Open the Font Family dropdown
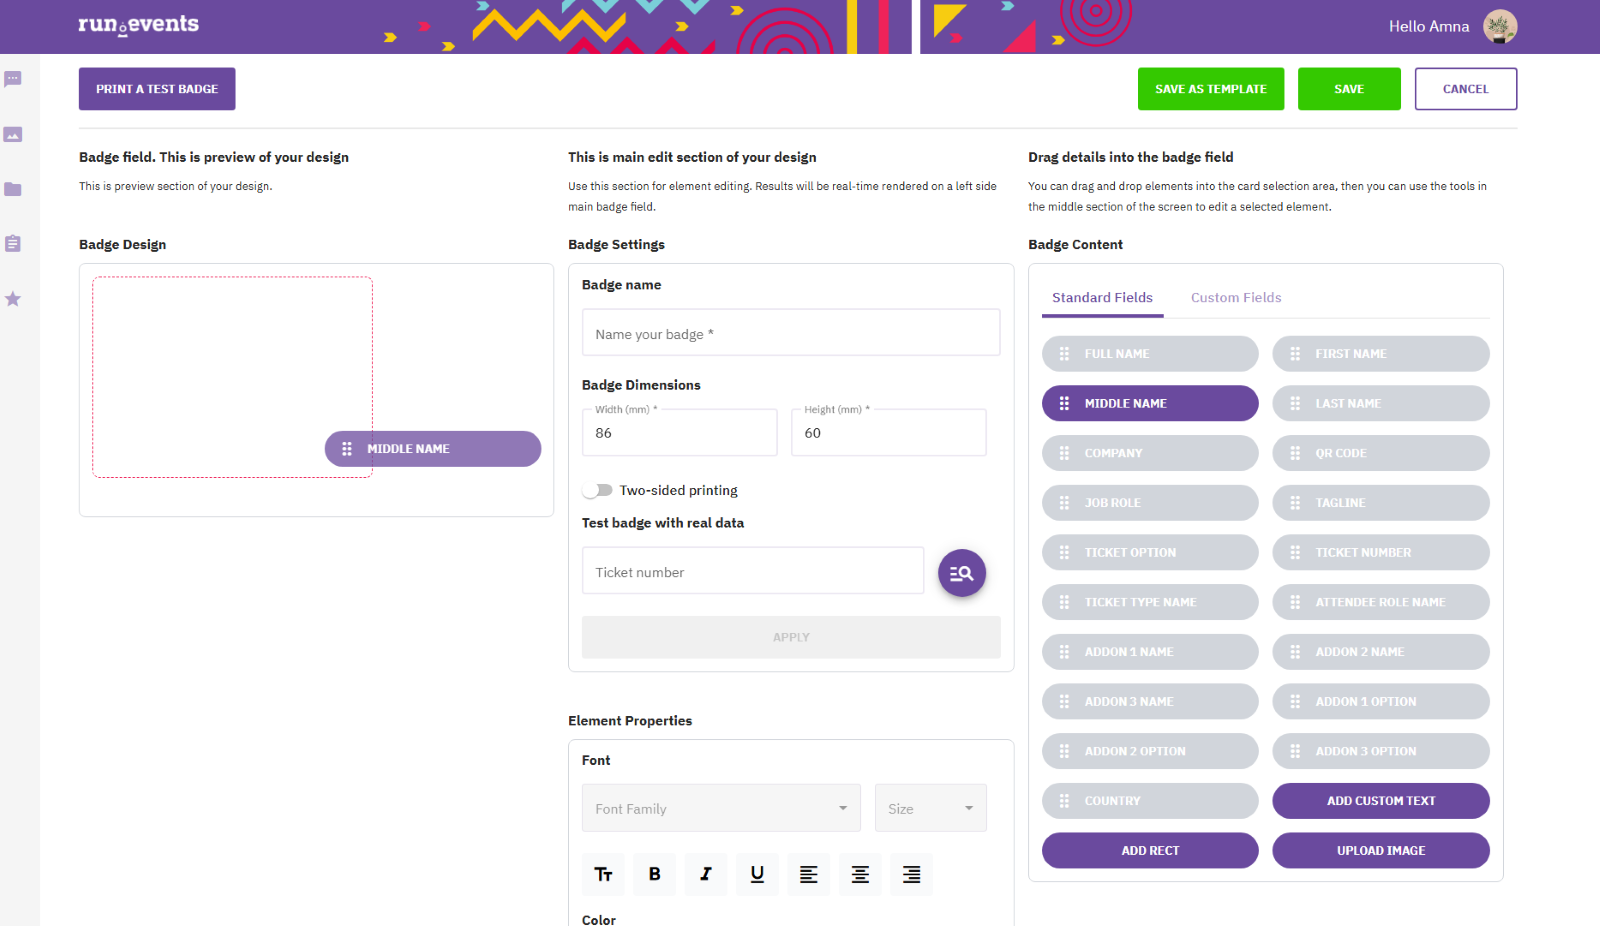Screen dimensions: 1600x926 pyautogui.click(x=721, y=808)
